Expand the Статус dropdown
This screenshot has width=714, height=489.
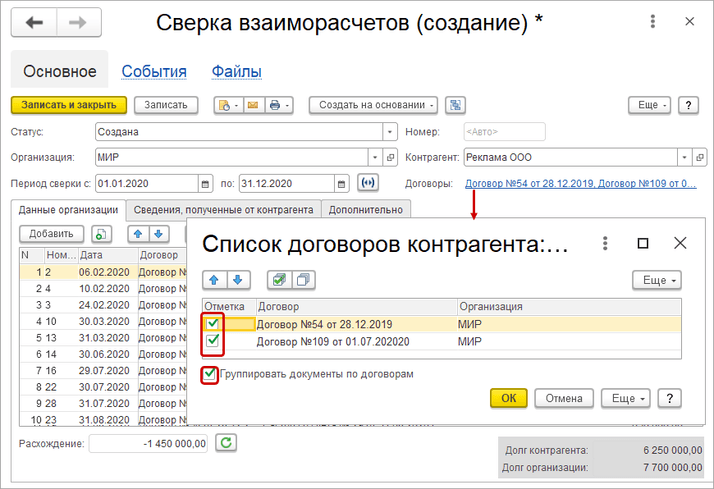(x=389, y=132)
